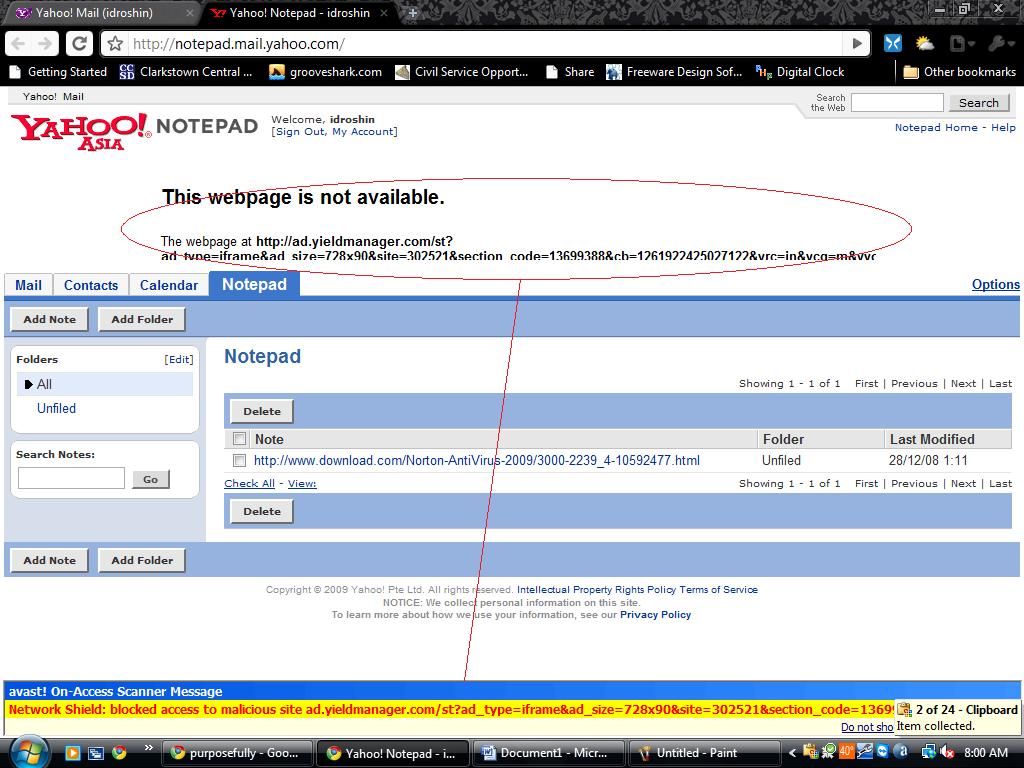Switch to Untitled - Paint taskbar button
The image size is (1024, 768).
(x=703, y=753)
